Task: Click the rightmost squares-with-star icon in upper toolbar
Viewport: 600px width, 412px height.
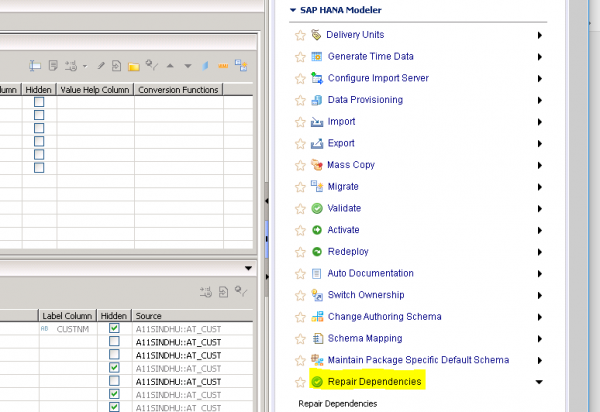Action: 241,65
